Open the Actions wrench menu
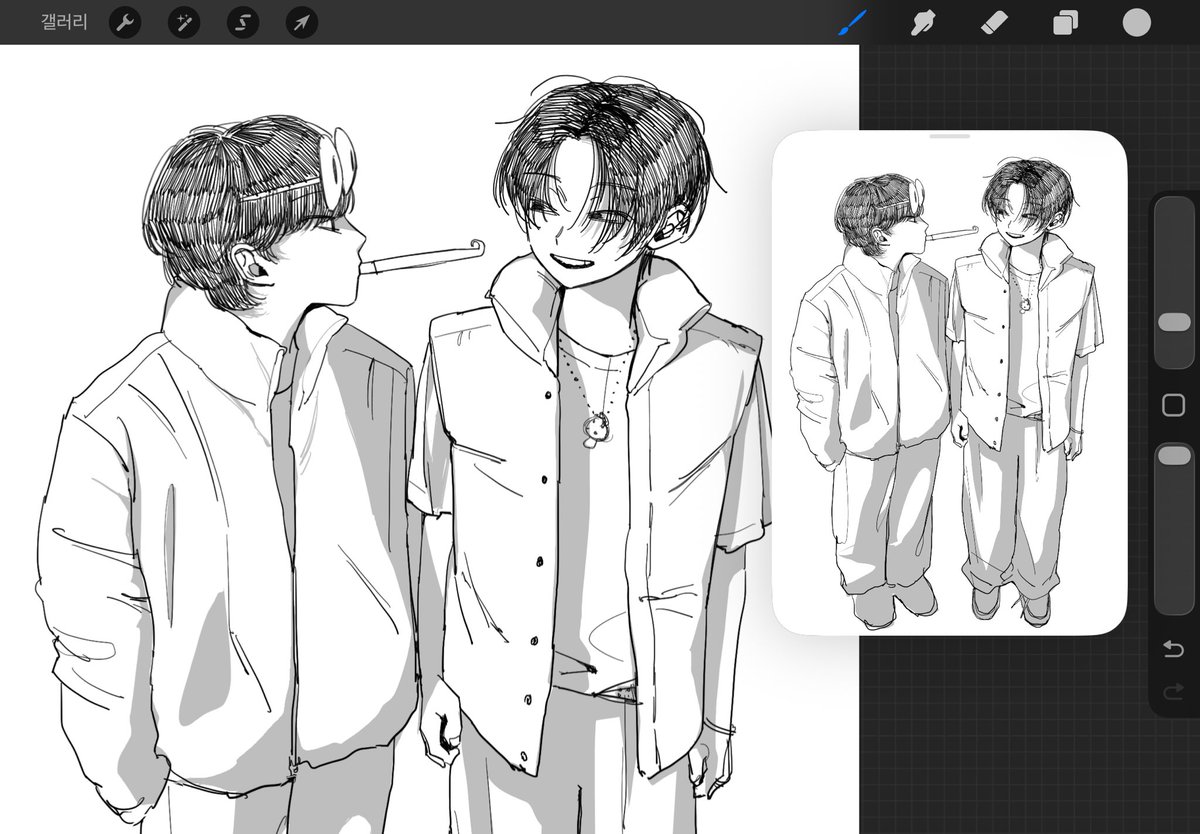Viewport: 1200px width, 834px height. pos(124,22)
